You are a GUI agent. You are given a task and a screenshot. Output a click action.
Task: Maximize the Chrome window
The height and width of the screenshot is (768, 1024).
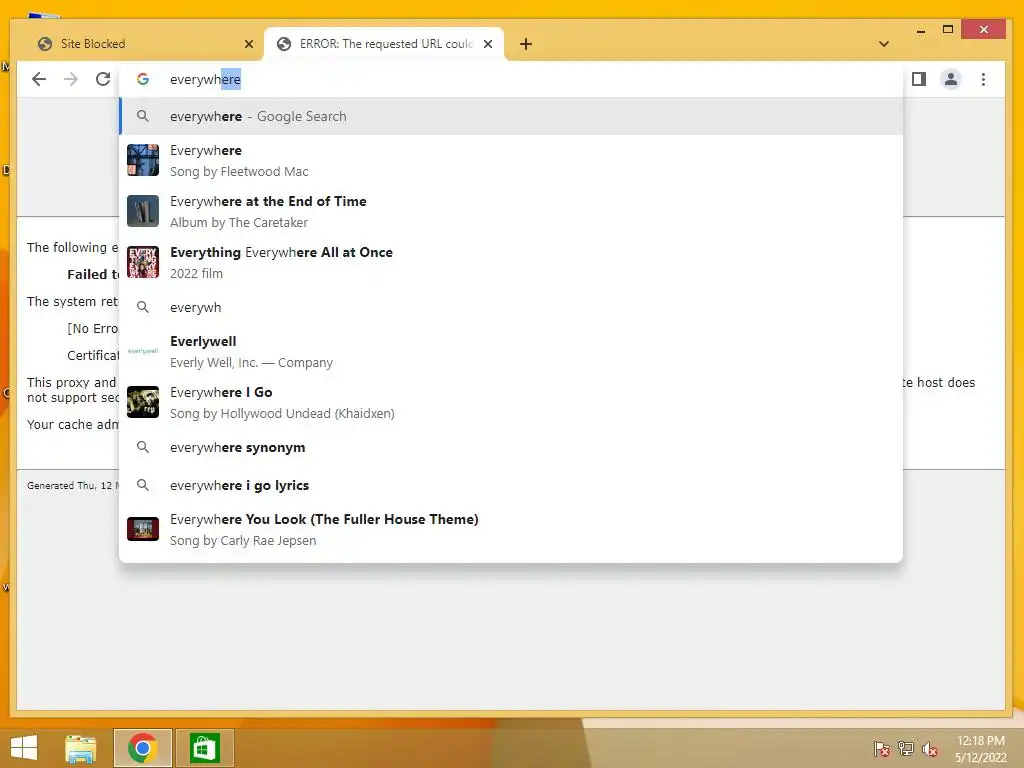[948, 29]
